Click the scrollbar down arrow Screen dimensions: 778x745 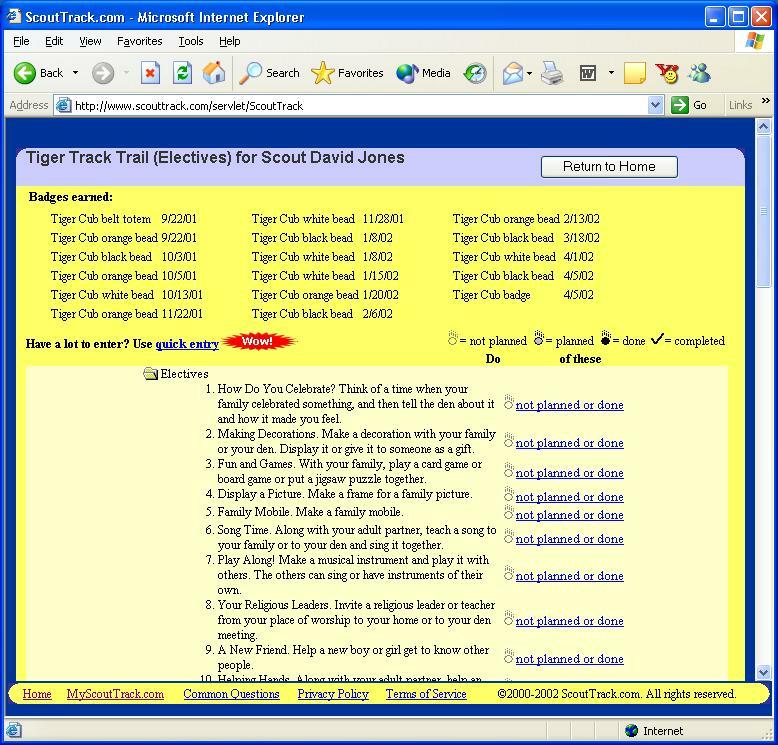click(x=763, y=673)
